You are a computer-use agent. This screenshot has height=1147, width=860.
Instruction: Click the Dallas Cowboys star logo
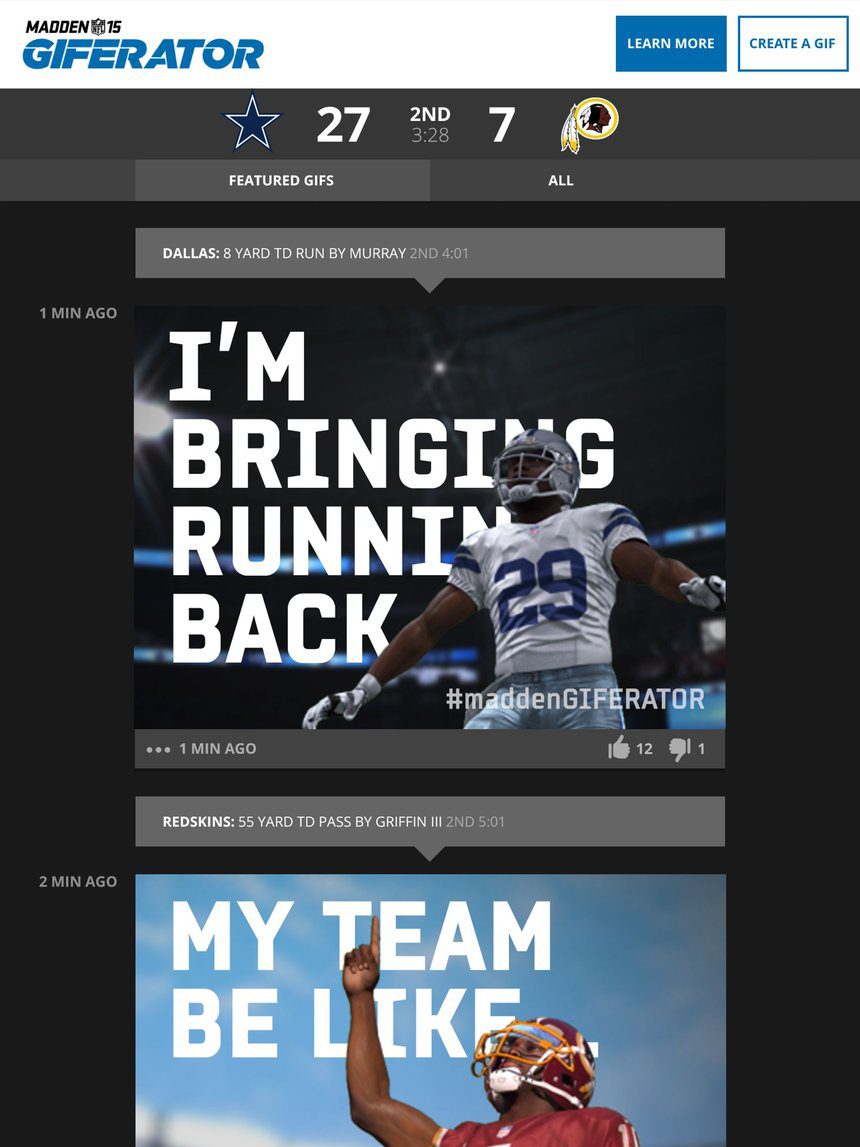tap(252, 123)
